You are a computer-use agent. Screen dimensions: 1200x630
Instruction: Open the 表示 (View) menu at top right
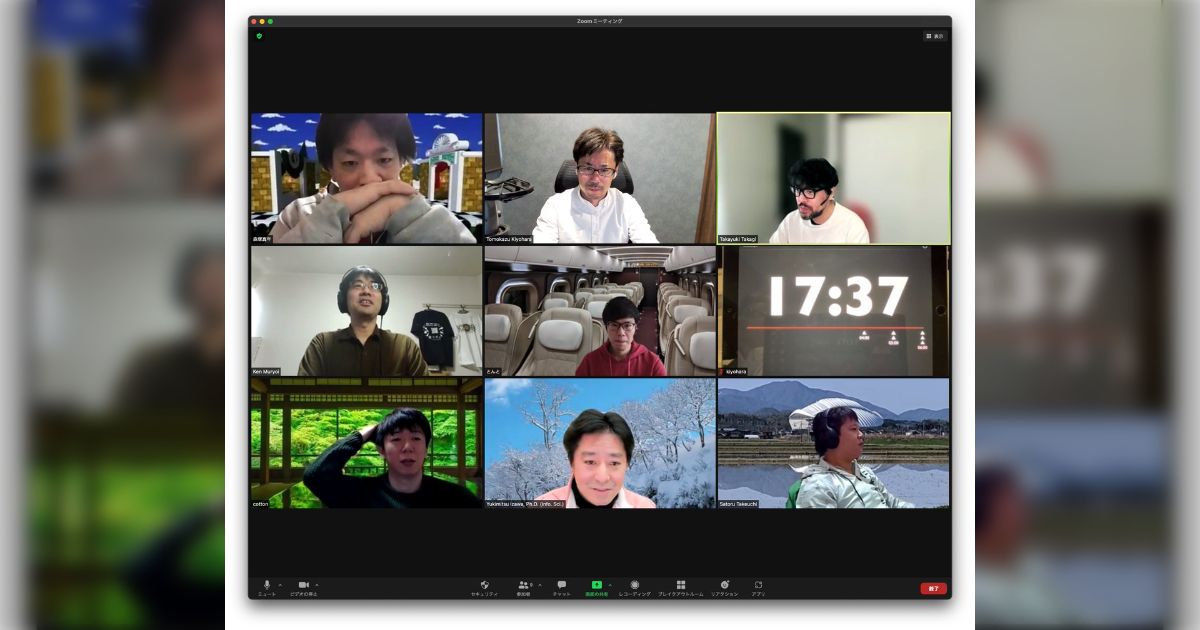point(940,36)
